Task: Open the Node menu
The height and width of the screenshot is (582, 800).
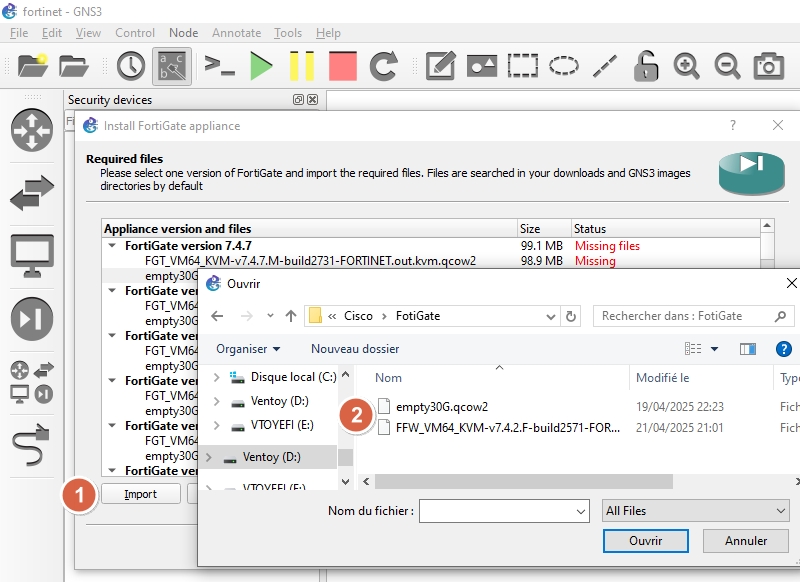Action: (184, 33)
